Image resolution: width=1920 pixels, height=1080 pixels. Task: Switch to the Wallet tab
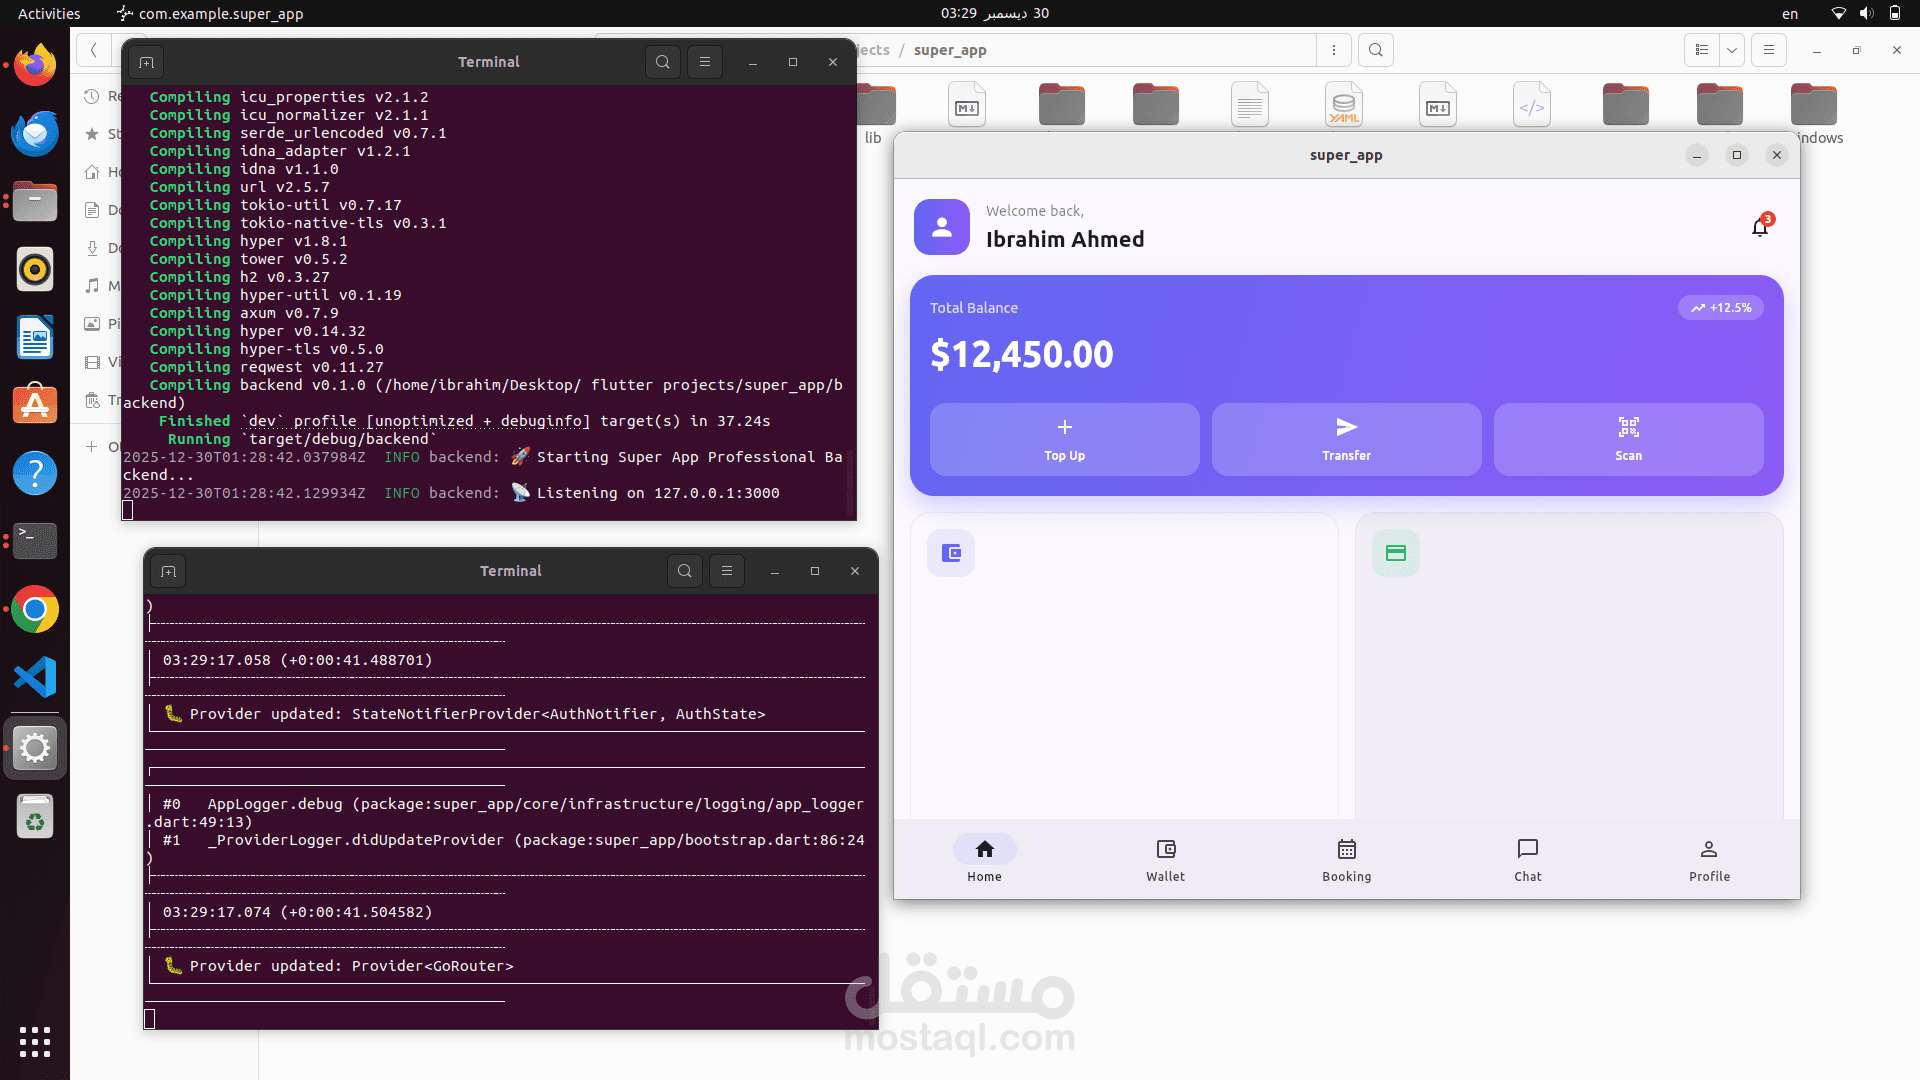[x=1165, y=860]
